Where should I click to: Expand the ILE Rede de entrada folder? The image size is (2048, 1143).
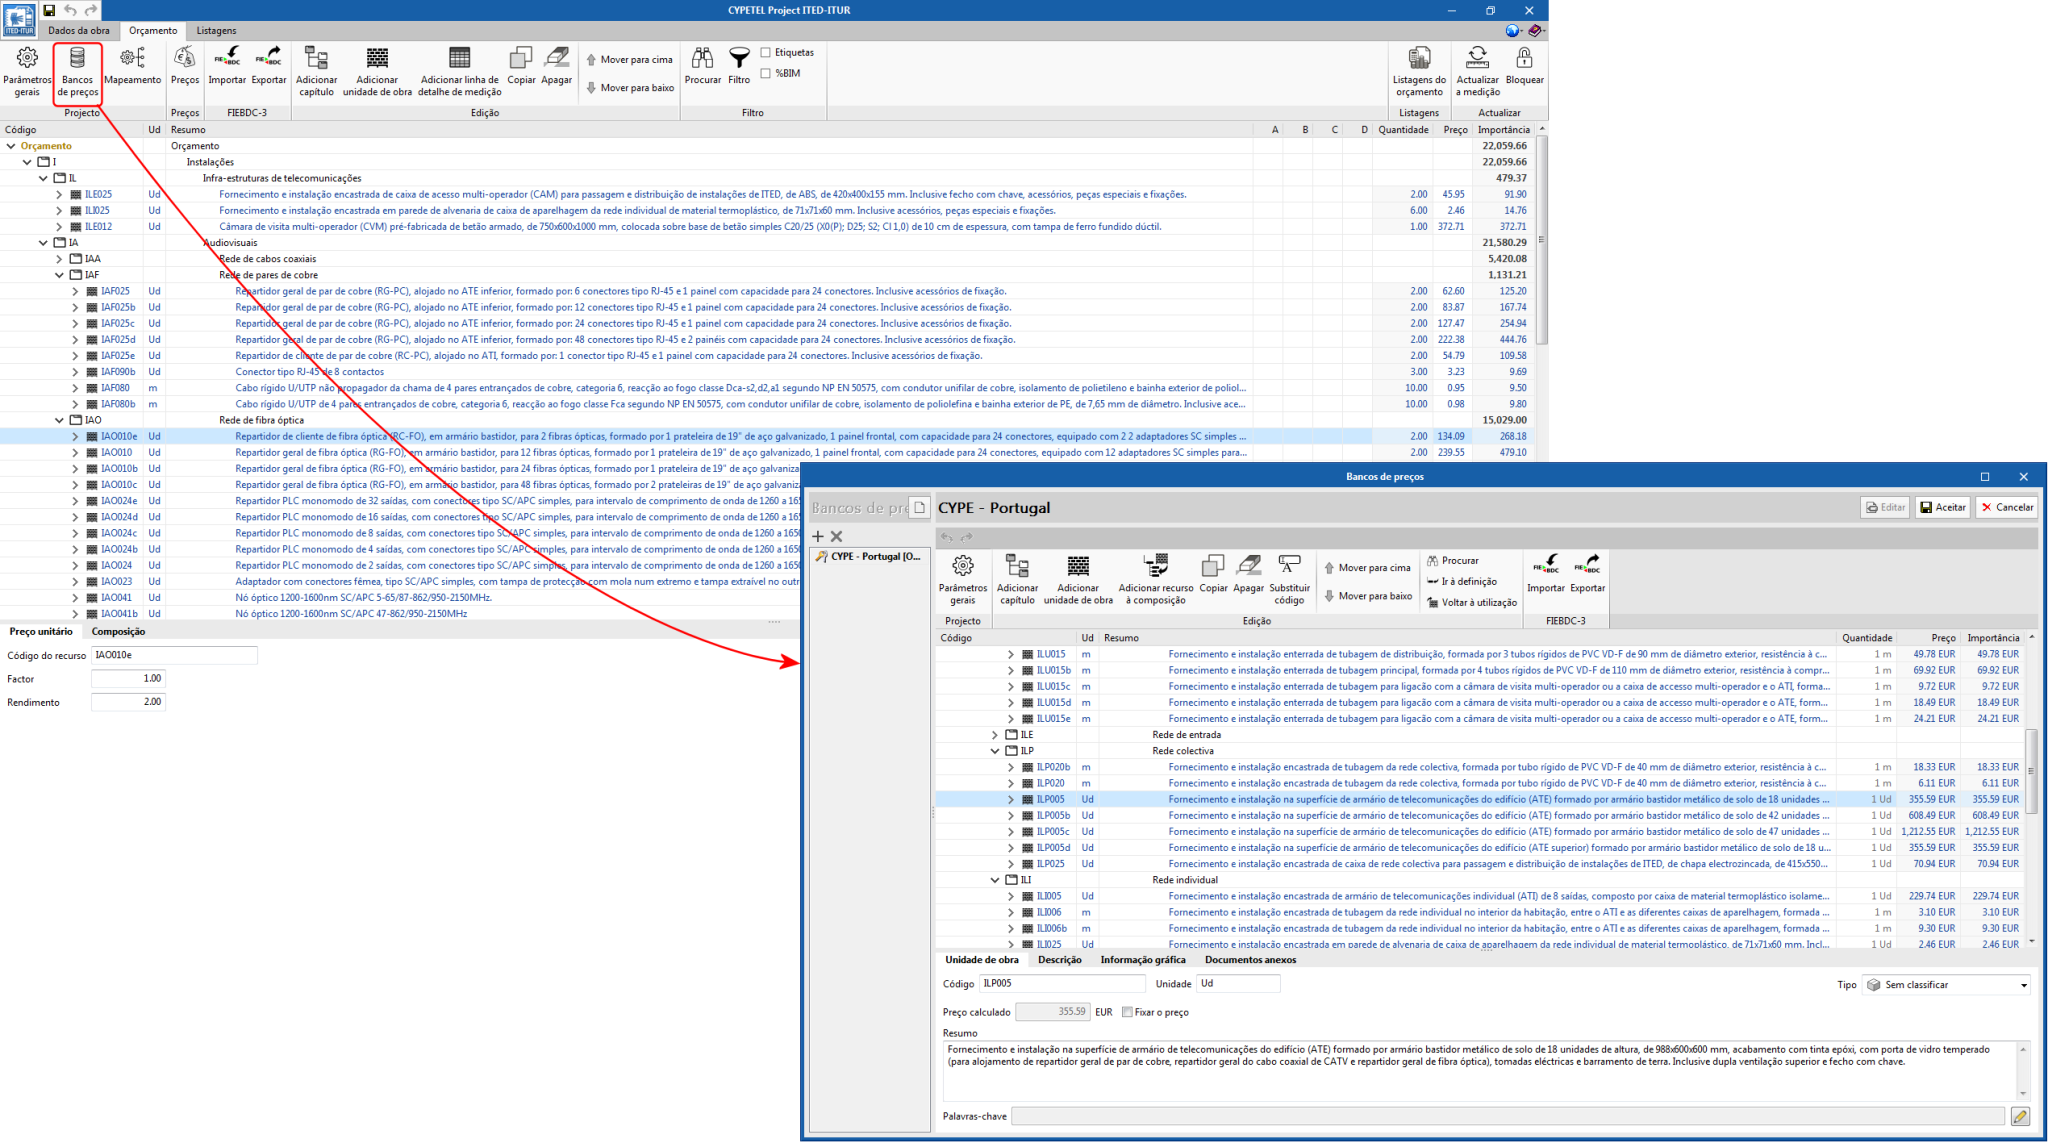click(995, 735)
